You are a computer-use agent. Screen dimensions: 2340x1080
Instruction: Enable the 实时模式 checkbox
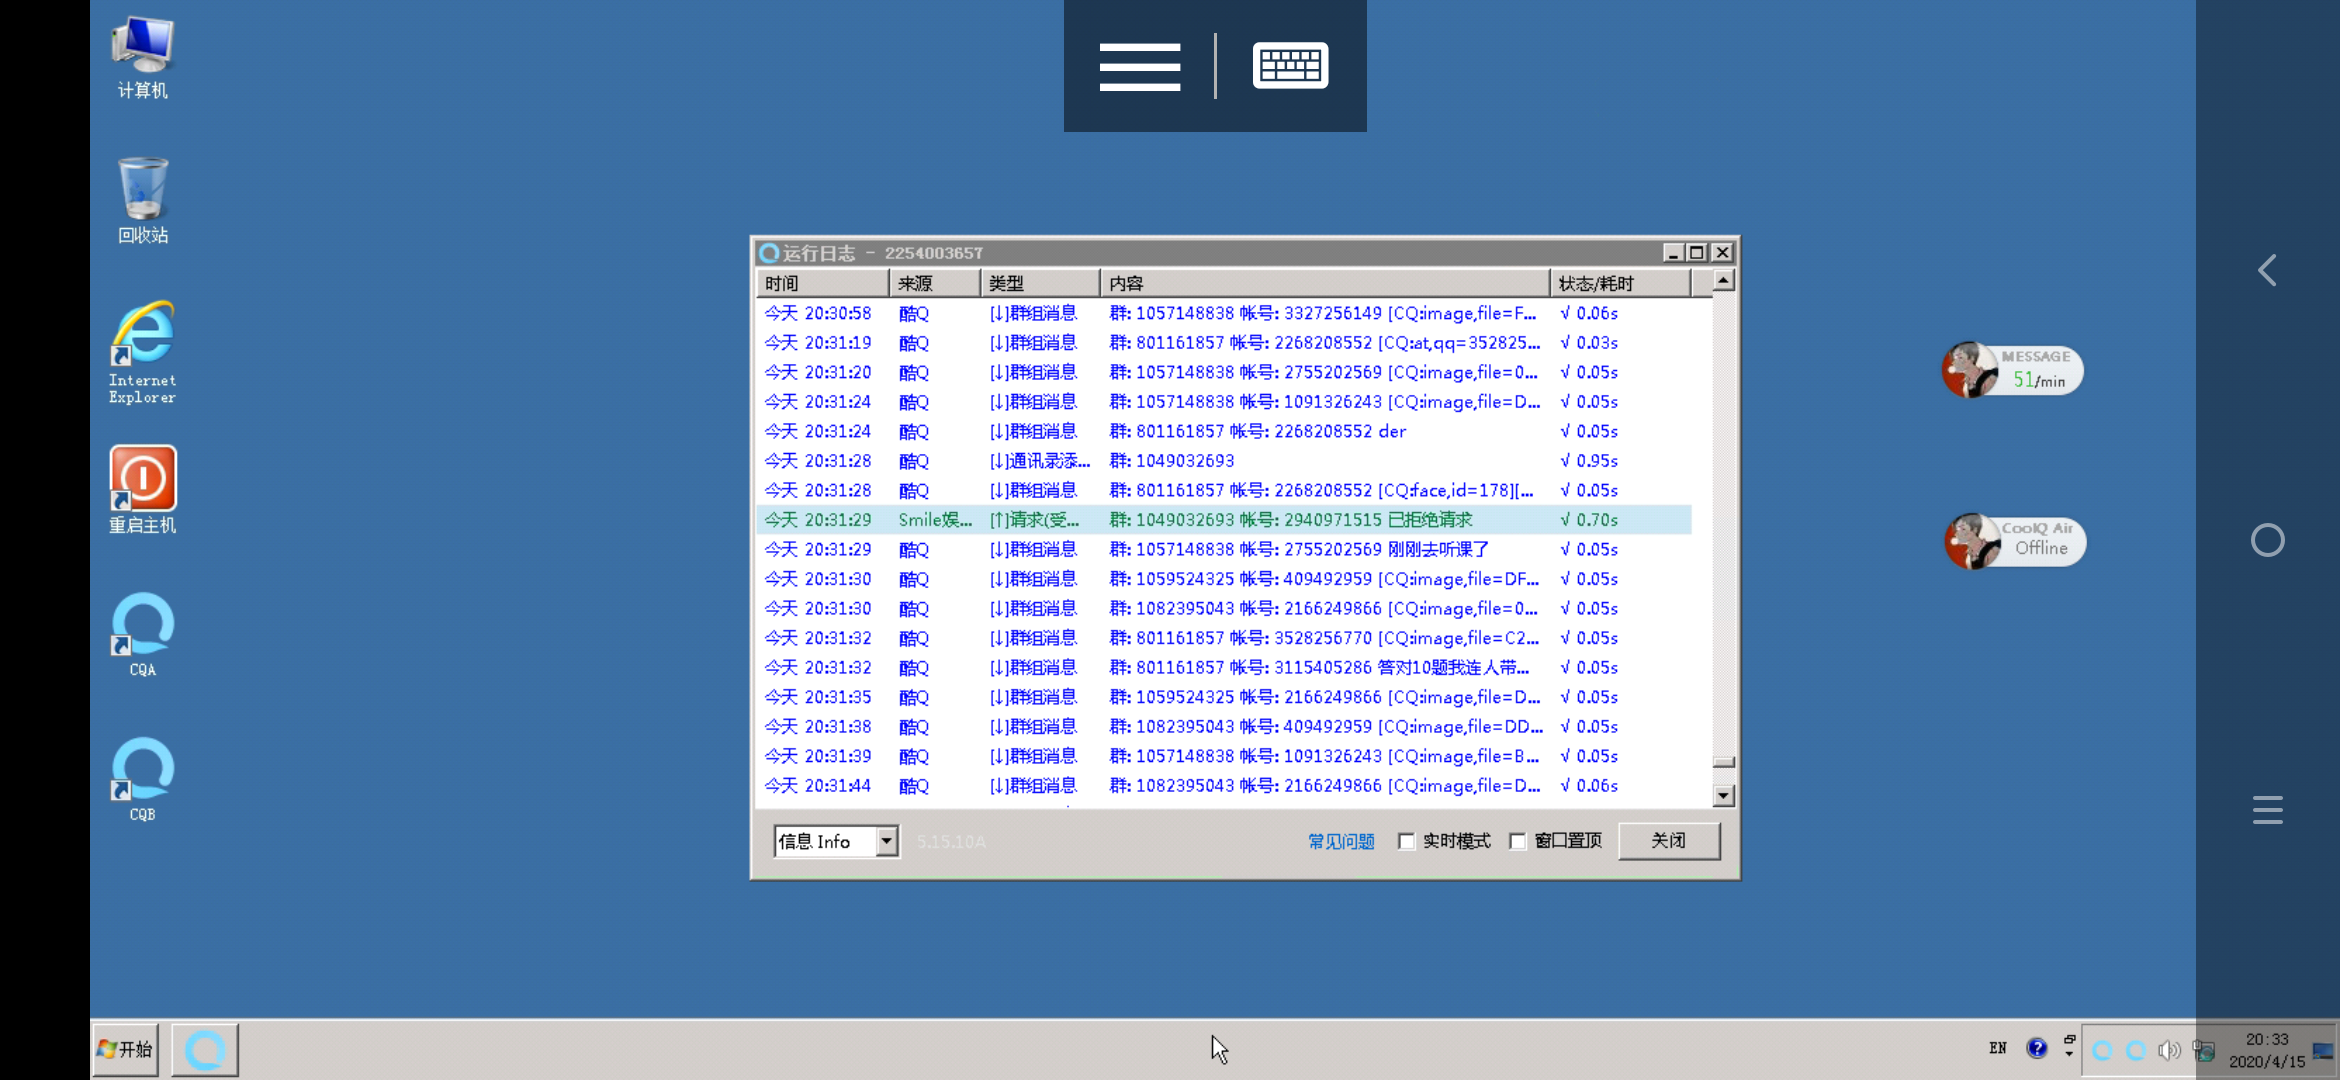(1407, 841)
